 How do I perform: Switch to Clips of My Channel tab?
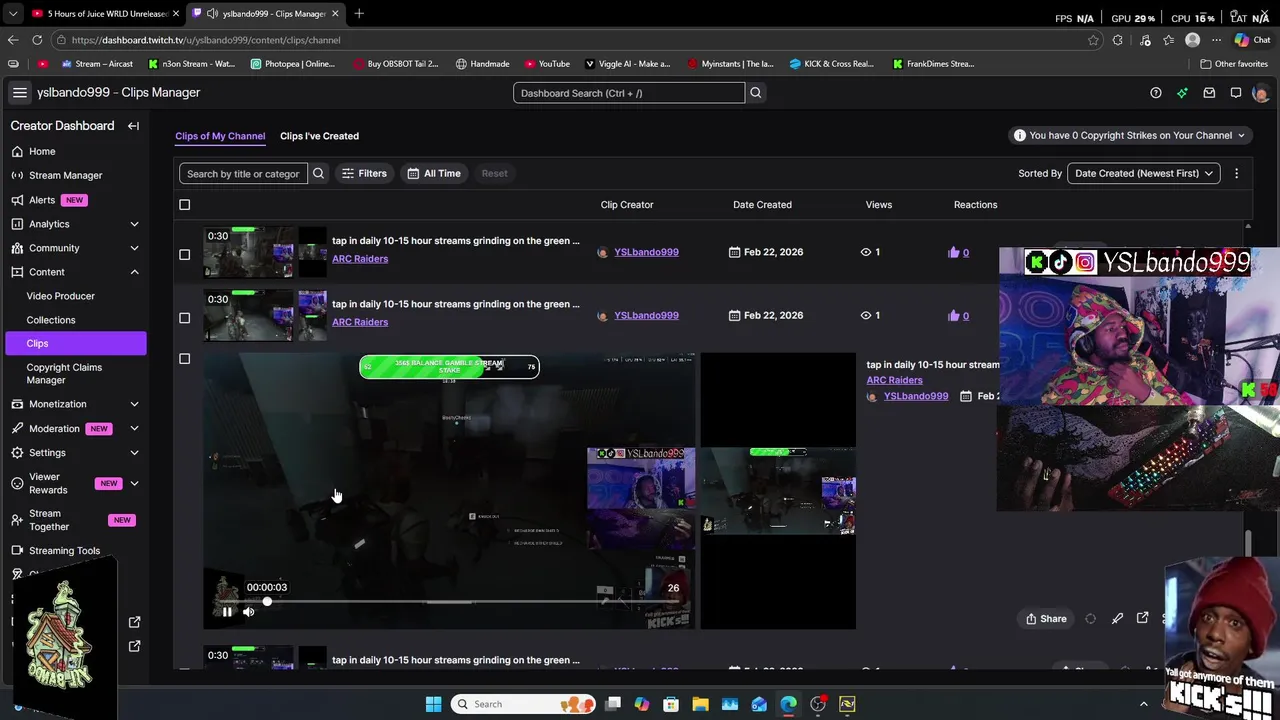click(x=220, y=136)
